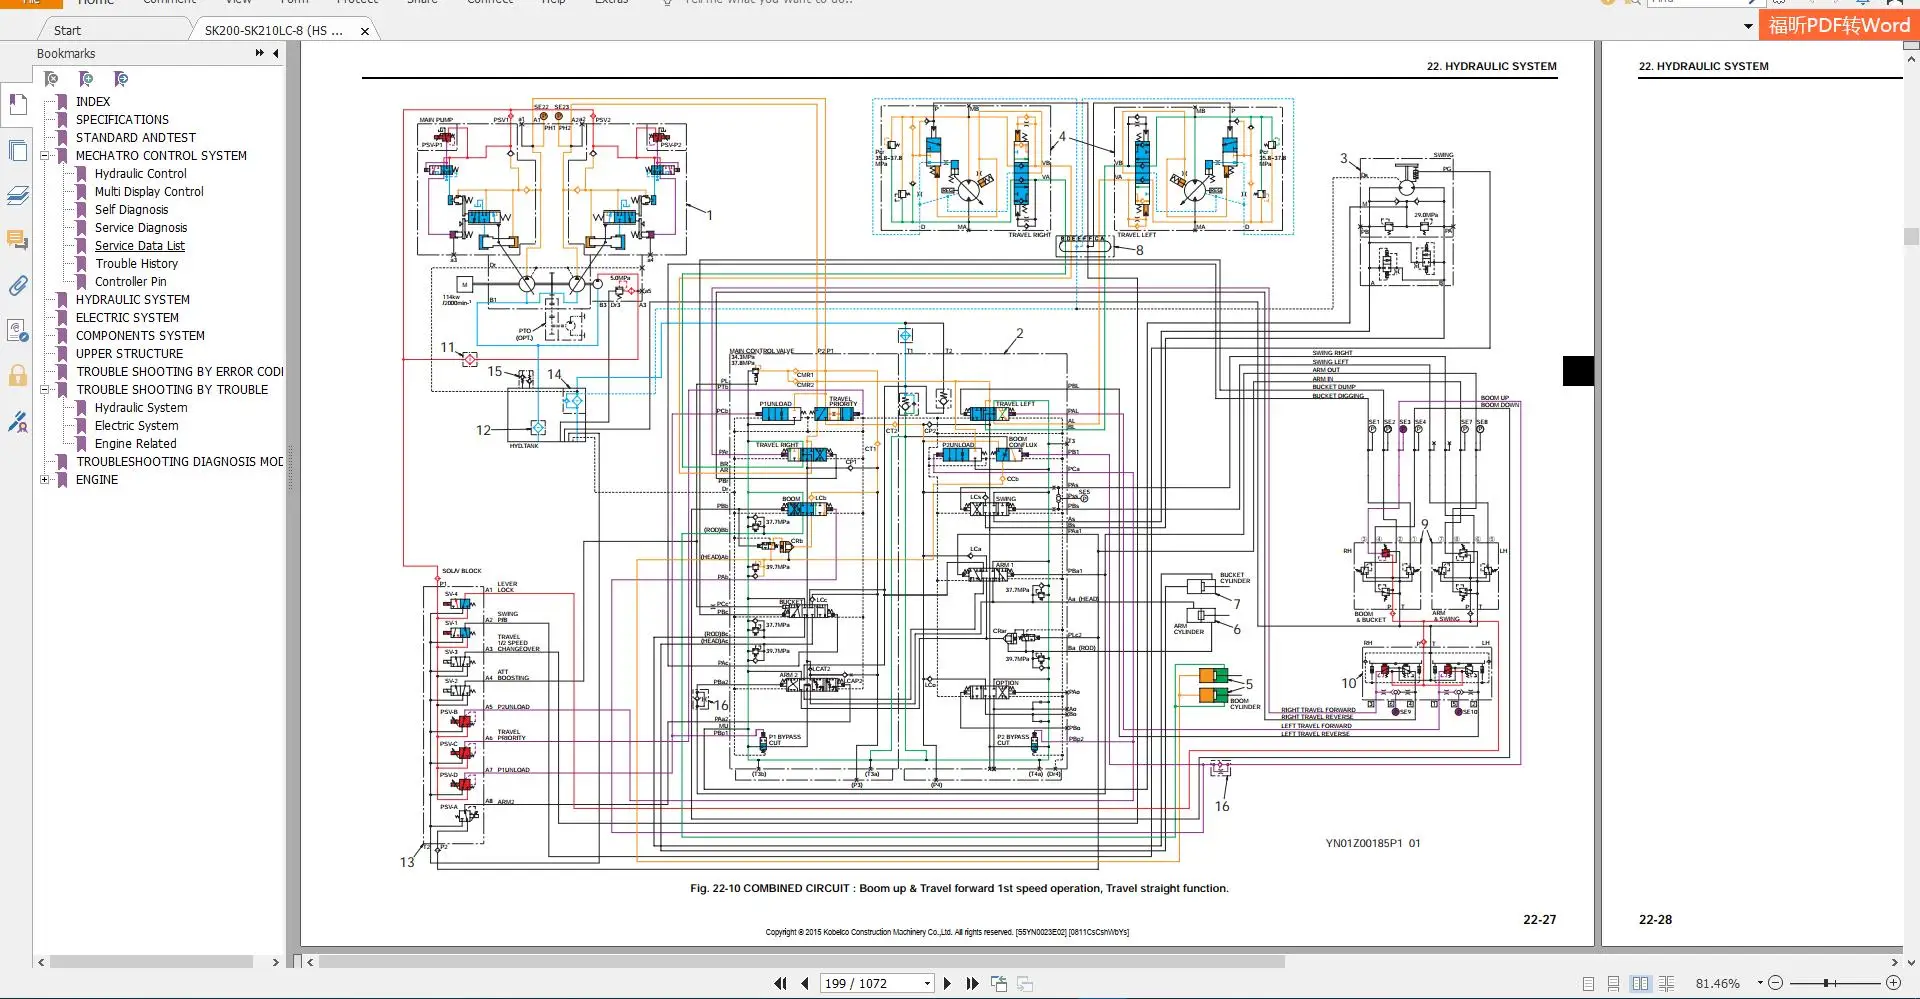Expand the ENGINE bookmark node
Viewport: 1920px width, 999px height.
point(45,480)
